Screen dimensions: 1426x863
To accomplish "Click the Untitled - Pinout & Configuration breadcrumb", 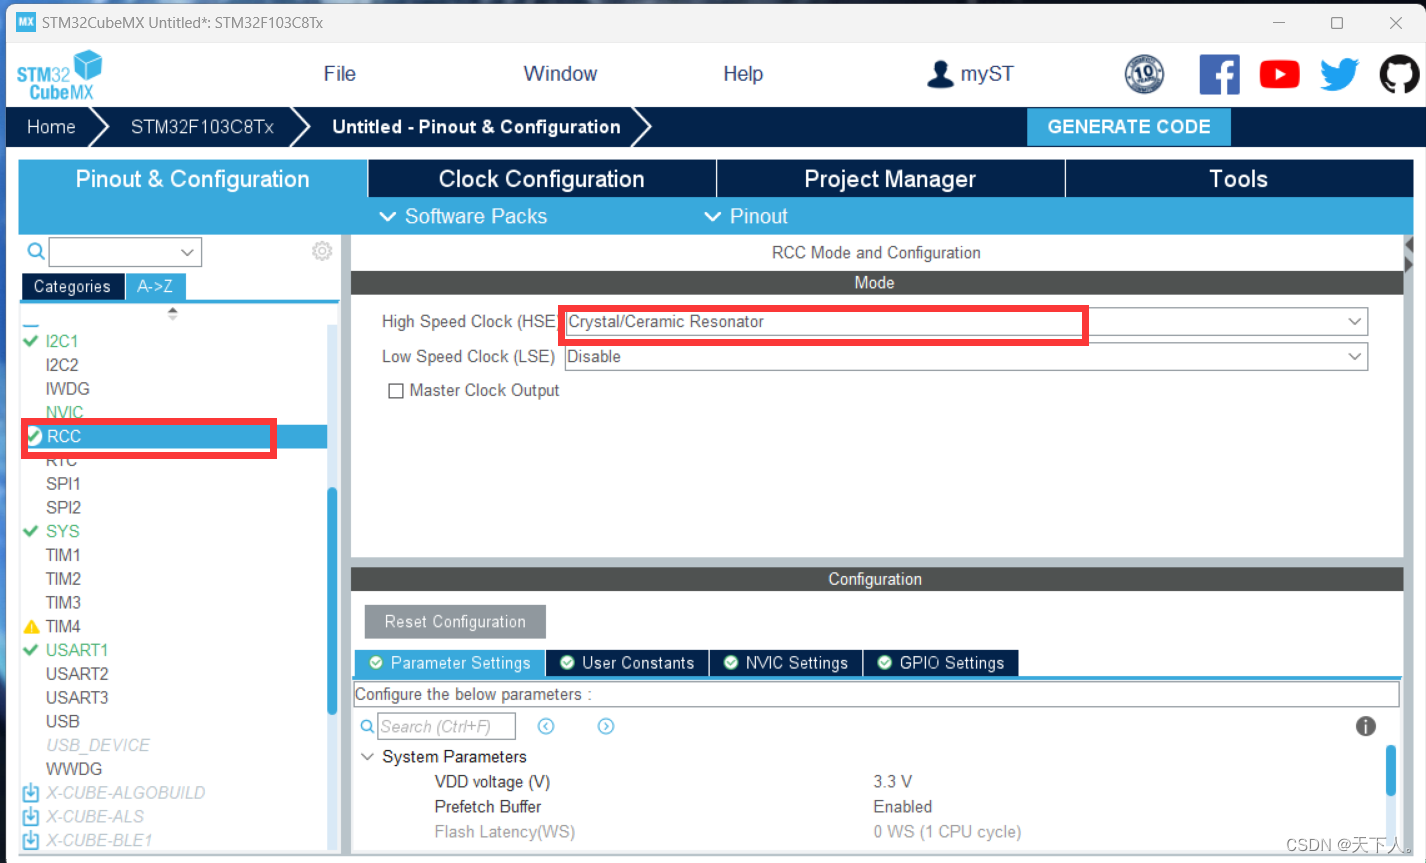I will click(x=476, y=127).
